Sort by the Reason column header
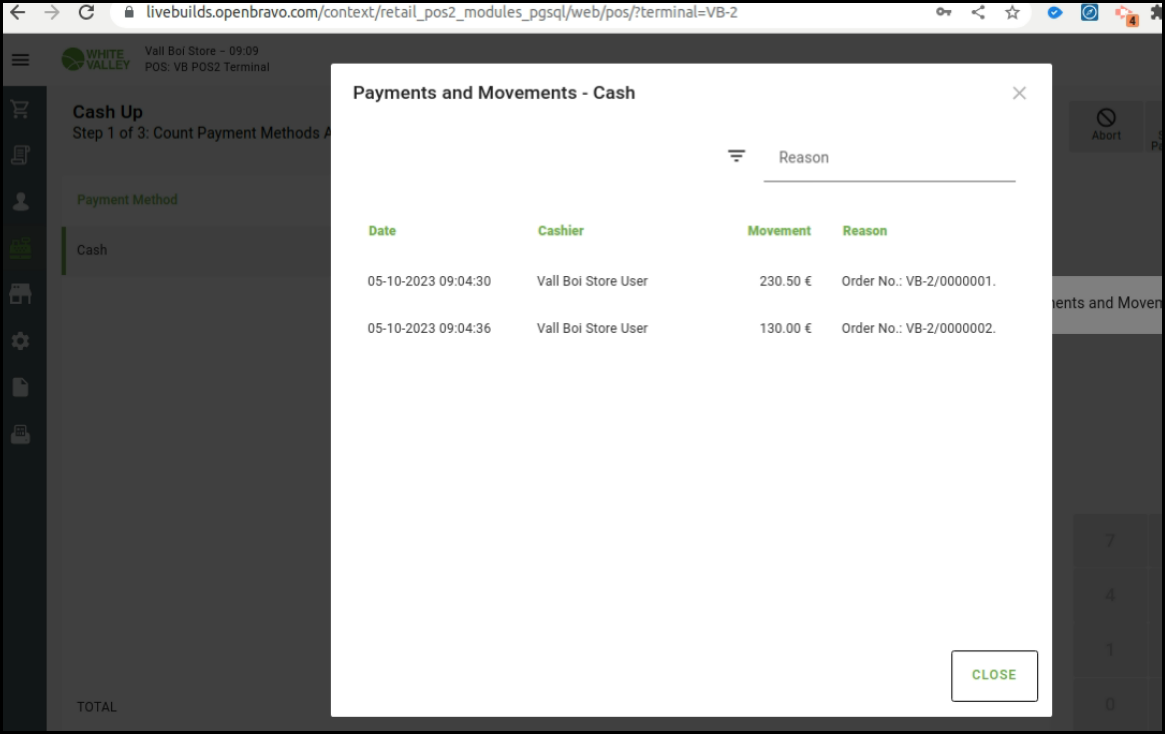The width and height of the screenshot is (1165, 734). pos(864,231)
